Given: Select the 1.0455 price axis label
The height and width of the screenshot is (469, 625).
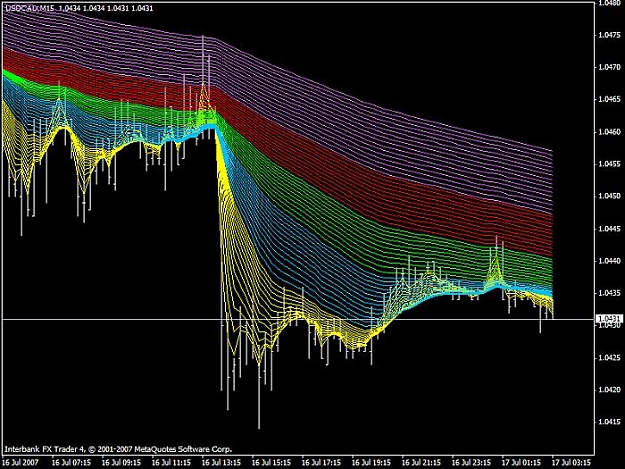Looking at the screenshot, I should 609,164.
